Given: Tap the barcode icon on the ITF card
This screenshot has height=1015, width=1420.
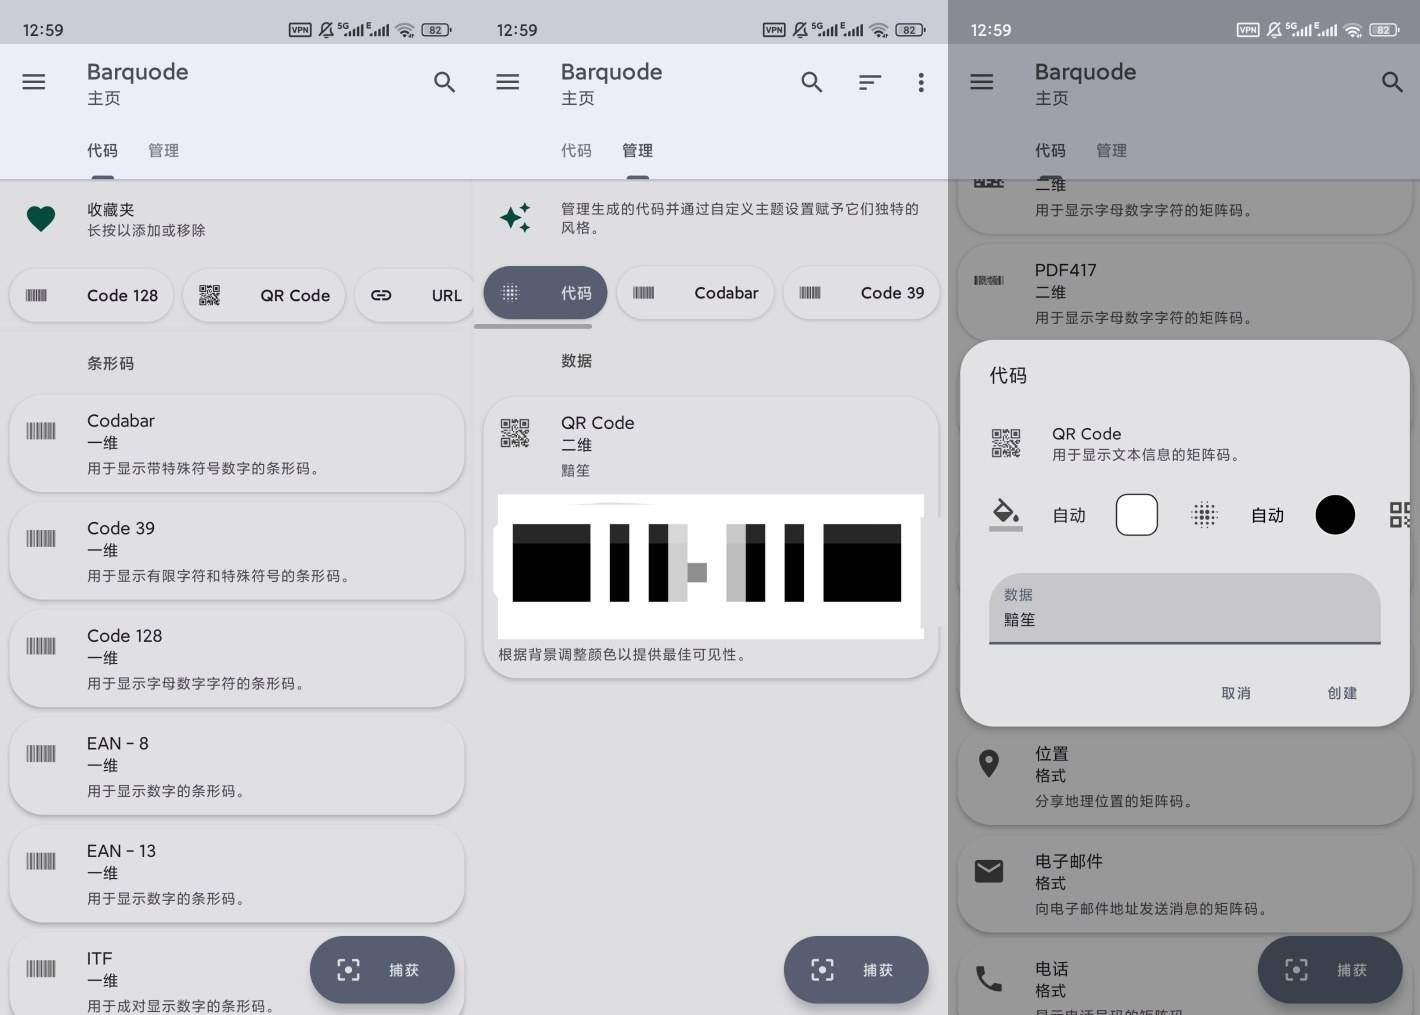Looking at the screenshot, I should pos(41,968).
